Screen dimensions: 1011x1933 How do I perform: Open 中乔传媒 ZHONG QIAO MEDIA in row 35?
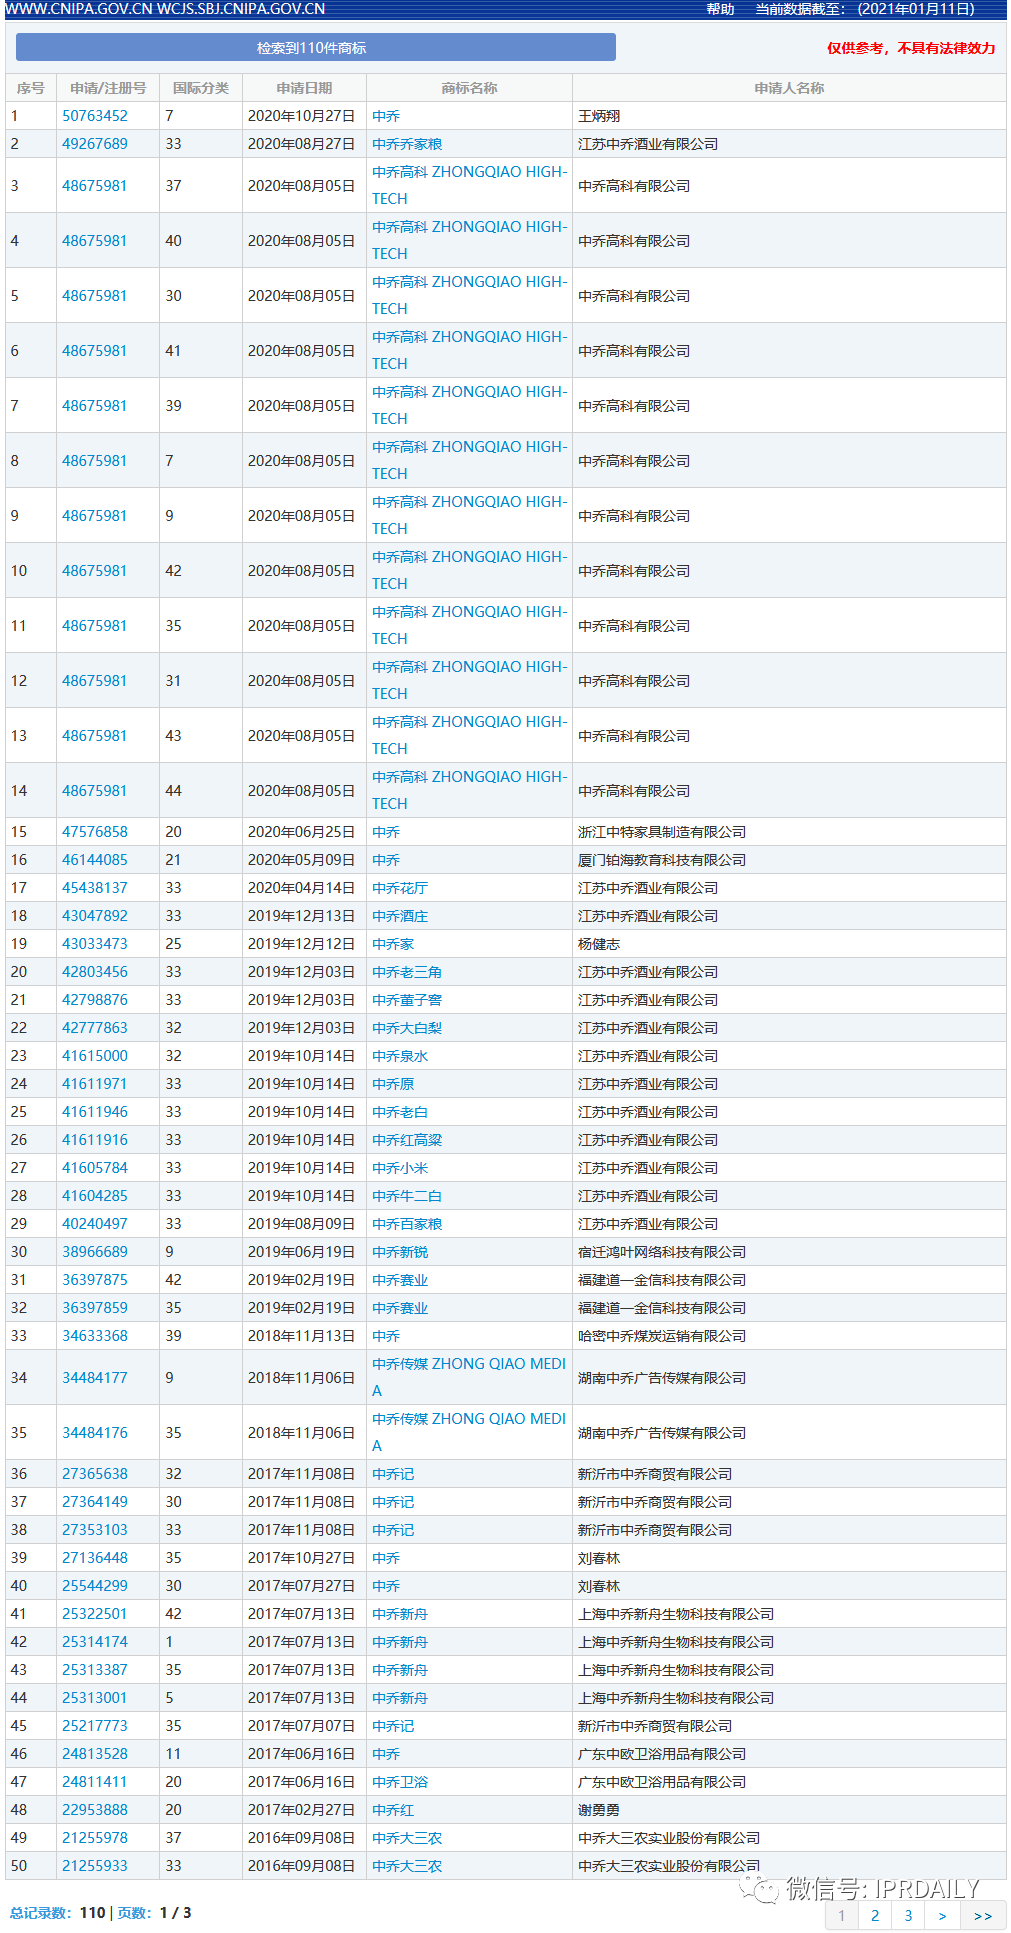coord(469,1432)
